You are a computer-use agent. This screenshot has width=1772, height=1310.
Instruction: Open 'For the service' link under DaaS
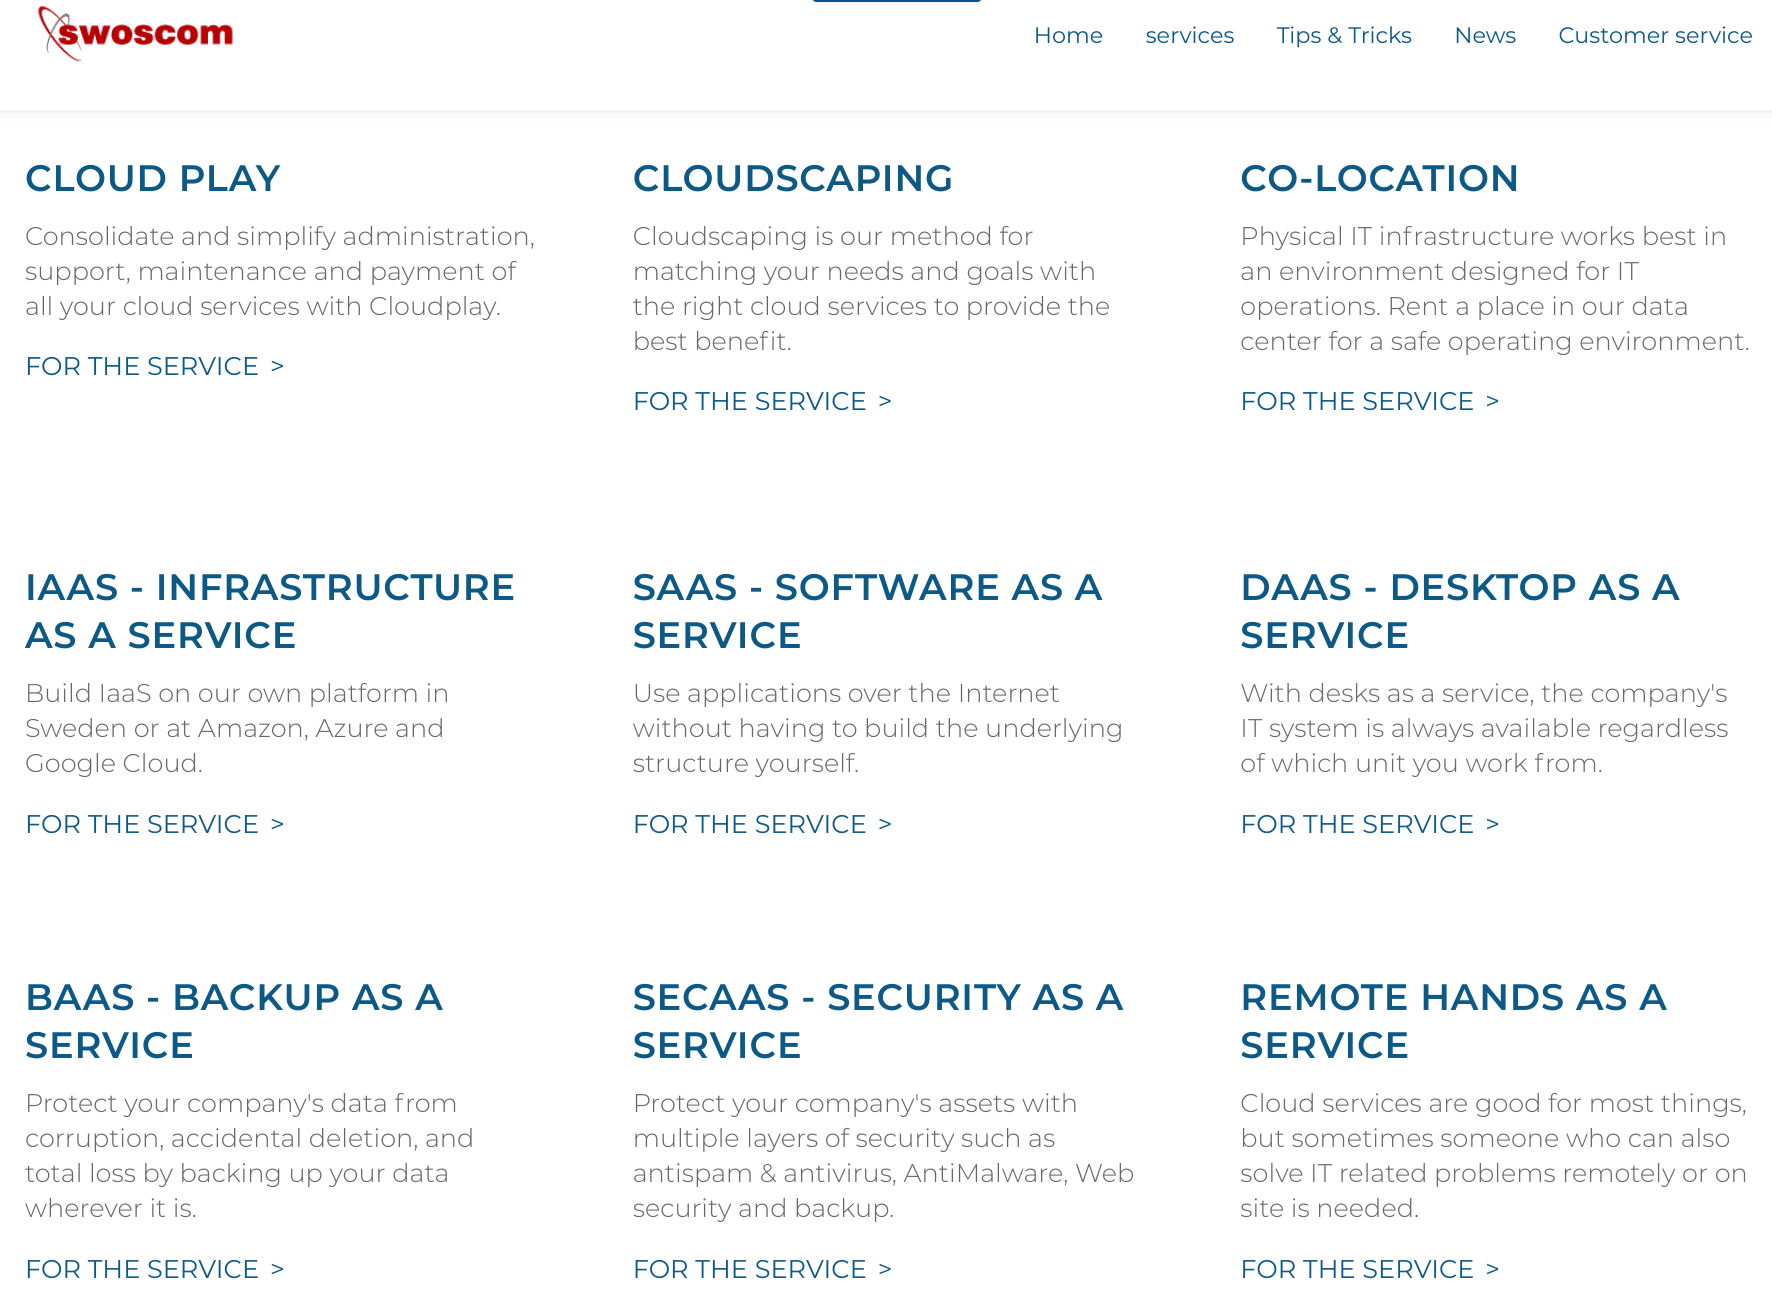coord(1370,824)
